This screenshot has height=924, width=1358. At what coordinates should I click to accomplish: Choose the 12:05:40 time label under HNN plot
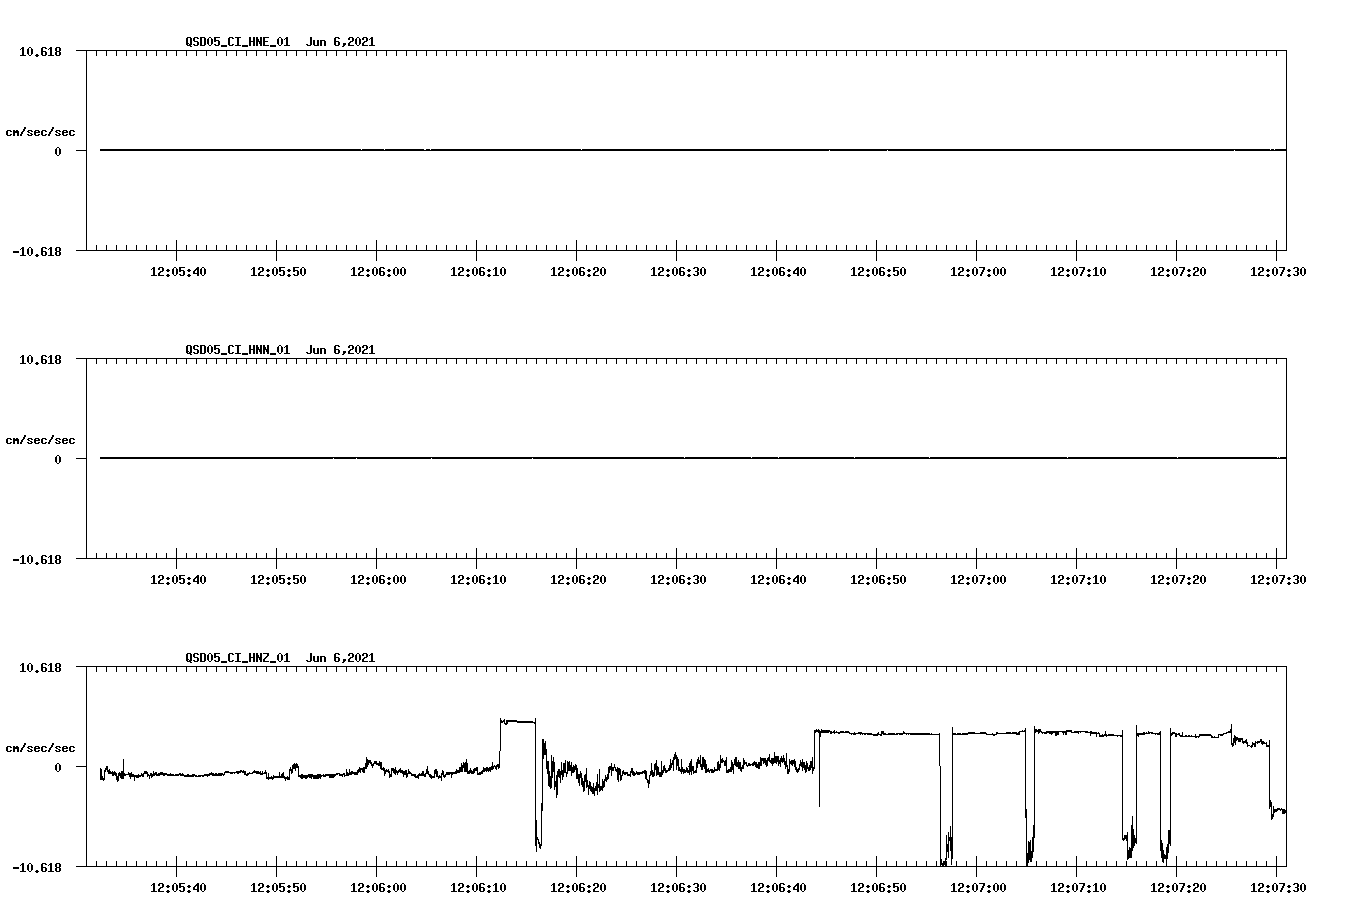click(x=178, y=579)
